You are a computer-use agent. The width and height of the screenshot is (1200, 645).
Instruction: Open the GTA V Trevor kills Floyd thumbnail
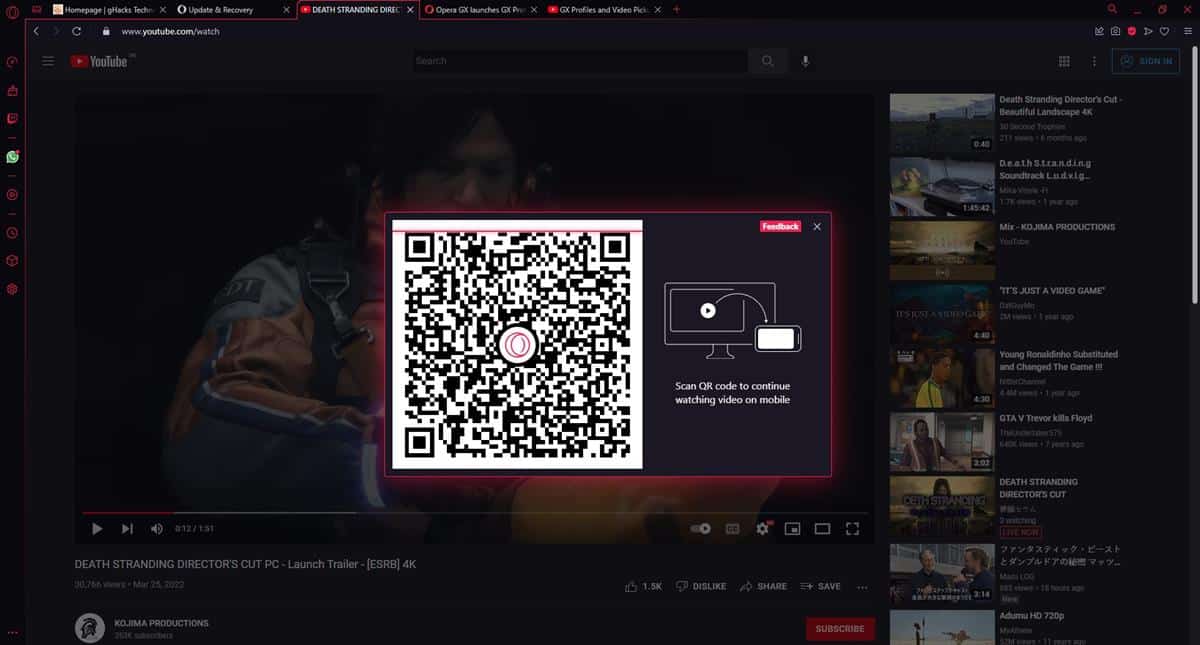[x=941, y=441]
